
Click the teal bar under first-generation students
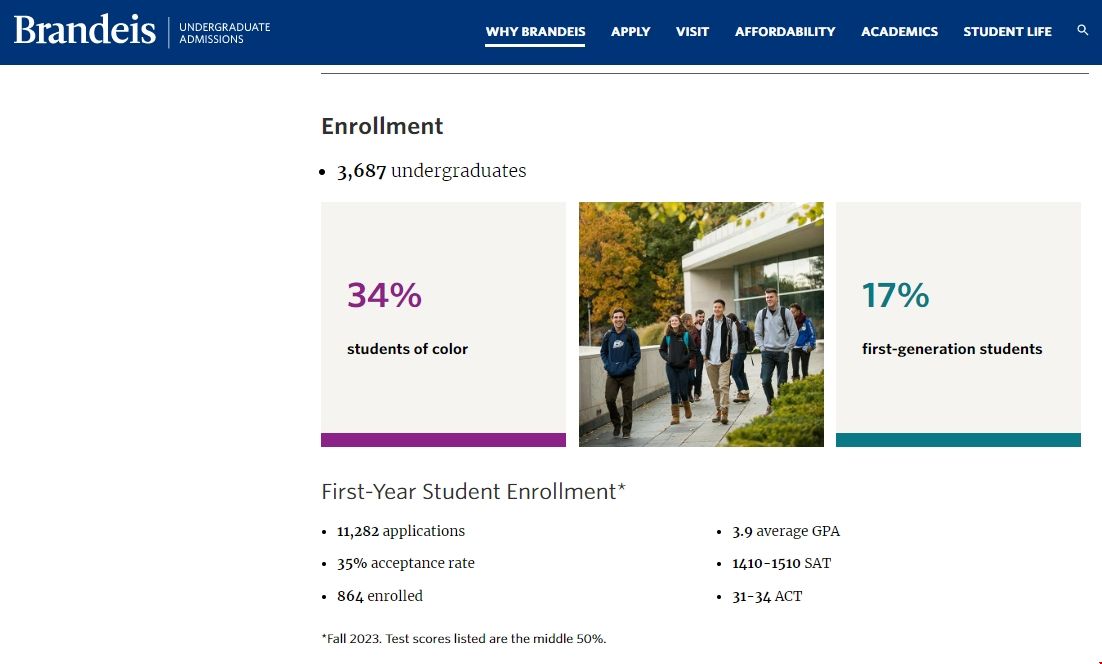click(x=958, y=440)
